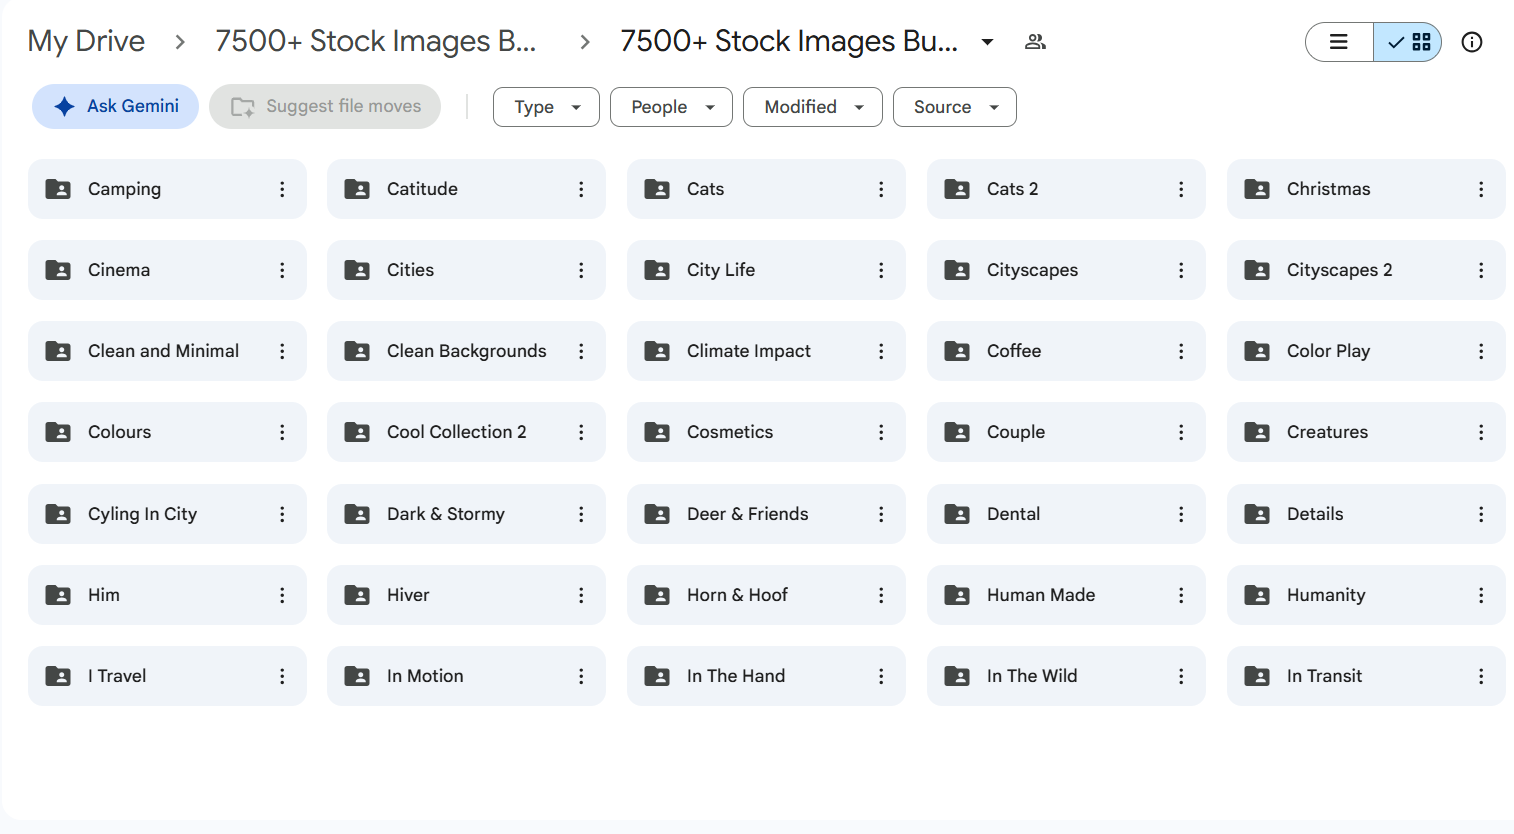Select the Hiver folder
The image size is (1514, 834).
[466, 595]
